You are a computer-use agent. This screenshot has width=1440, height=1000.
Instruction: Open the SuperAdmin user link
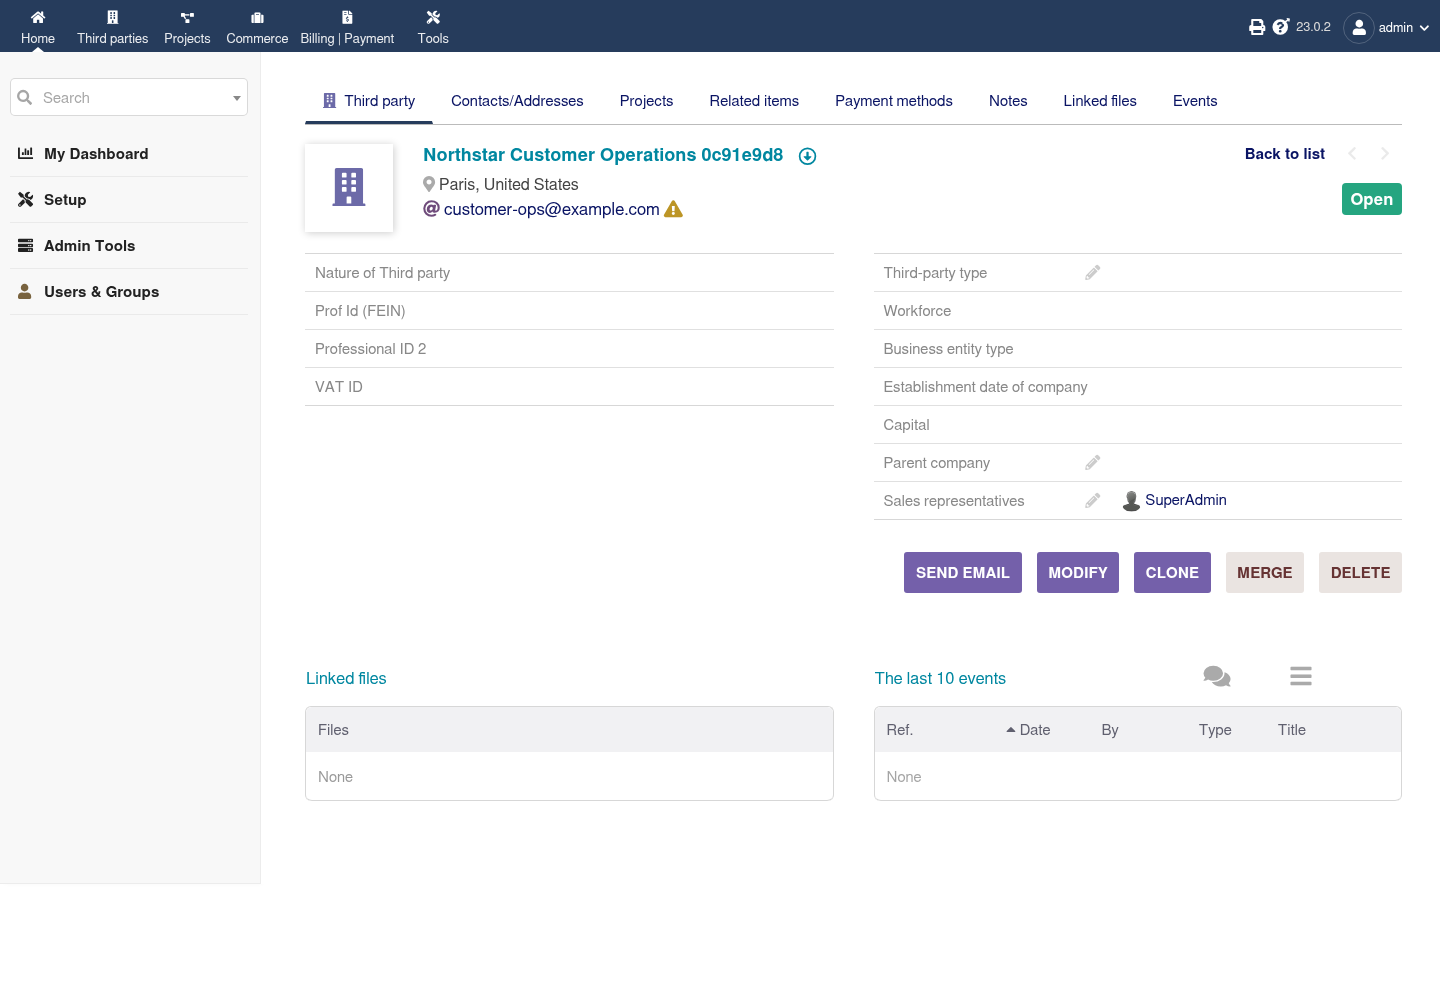[x=1186, y=500]
